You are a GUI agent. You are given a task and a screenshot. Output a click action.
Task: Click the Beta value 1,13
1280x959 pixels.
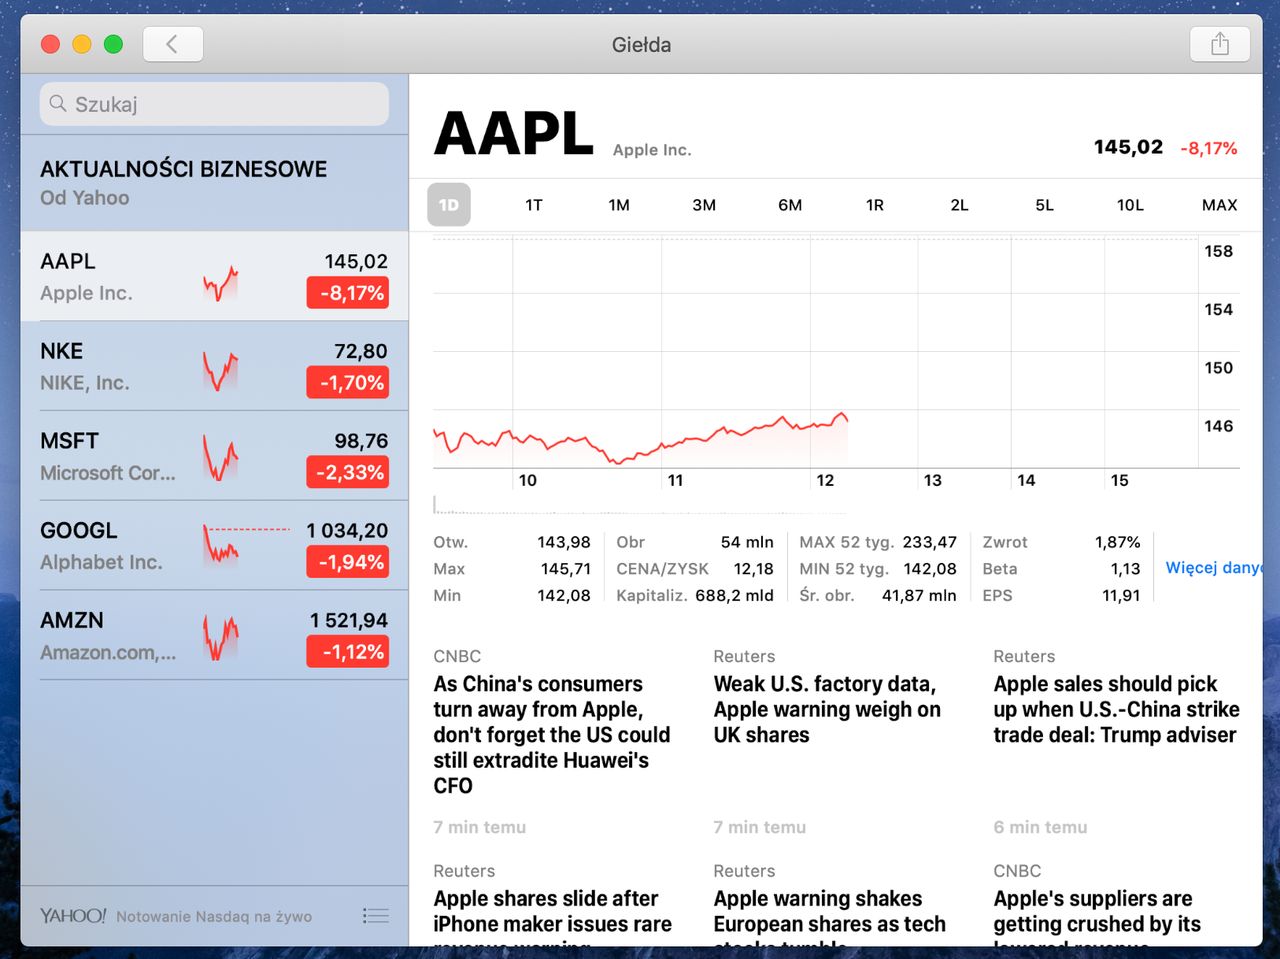coord(1125,568)
